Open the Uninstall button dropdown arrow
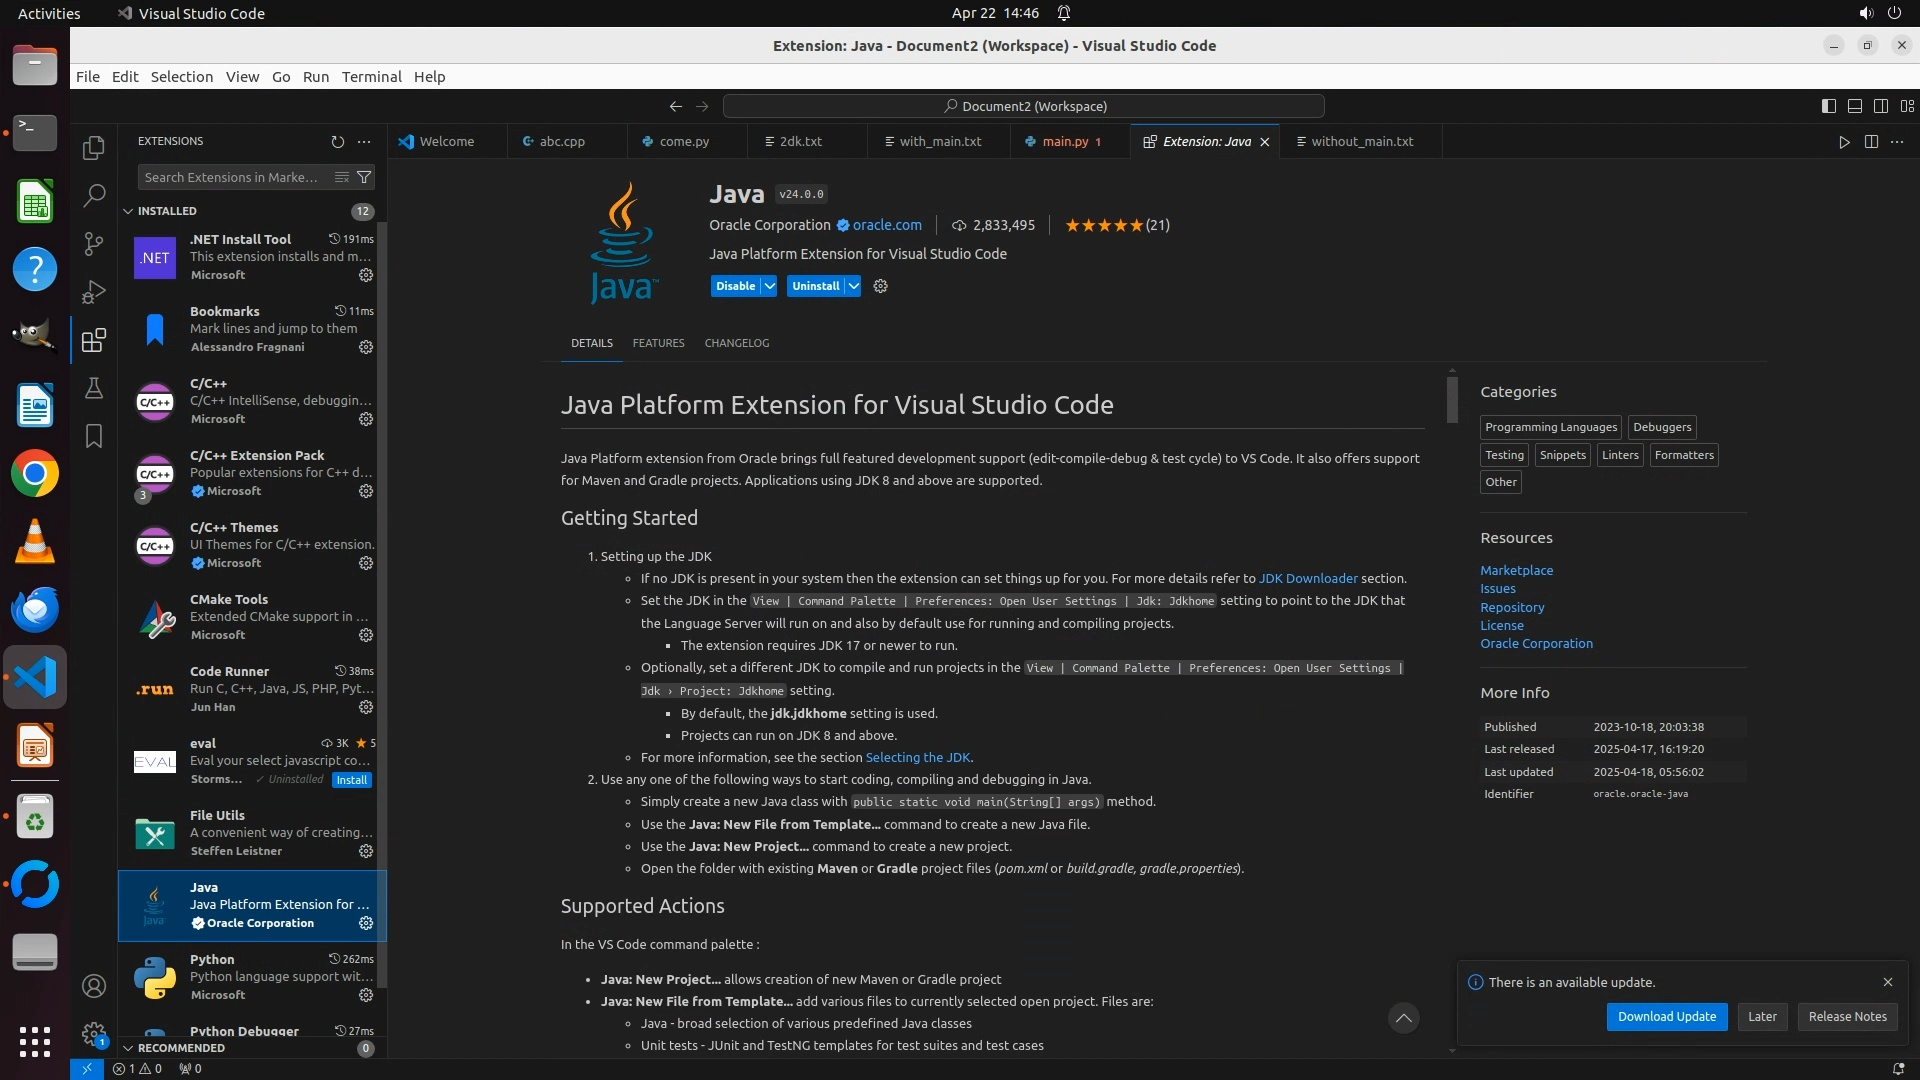The height and width of the screenshot is (1080, 1920). pos(853,286)
